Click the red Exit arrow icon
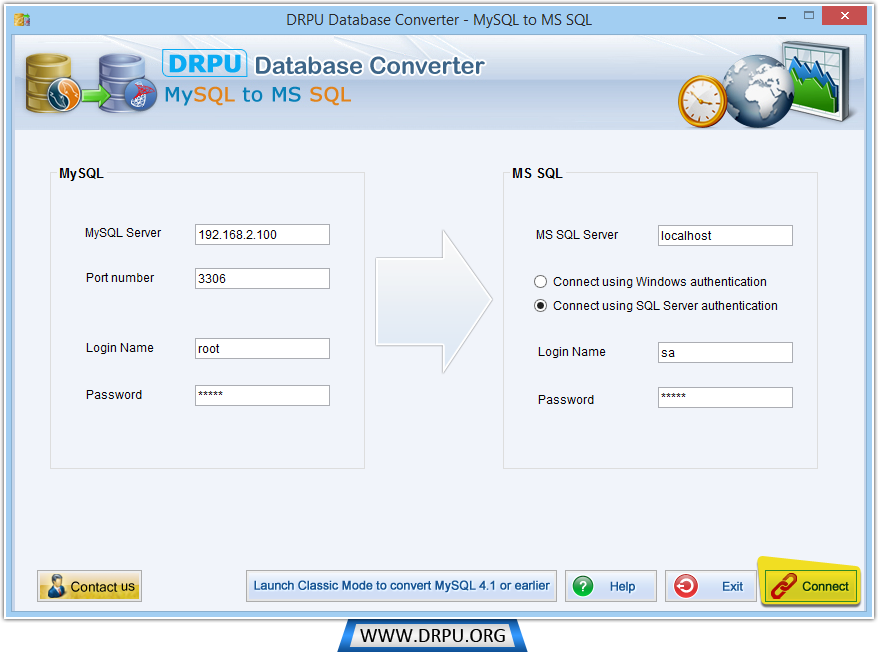The width and height of the screenshot is (878, 652). (x=686, y=586)
